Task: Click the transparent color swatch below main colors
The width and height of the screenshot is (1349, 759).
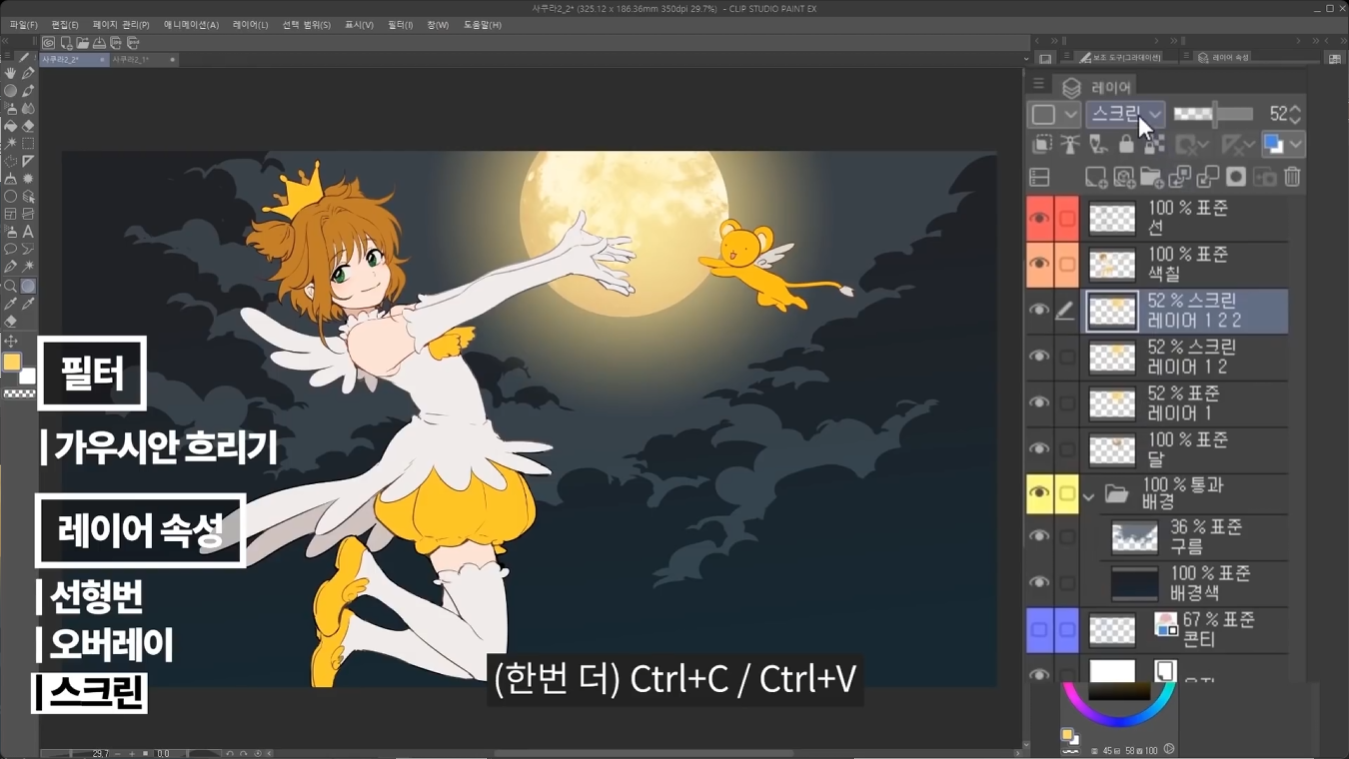Action: pos(19,394)
